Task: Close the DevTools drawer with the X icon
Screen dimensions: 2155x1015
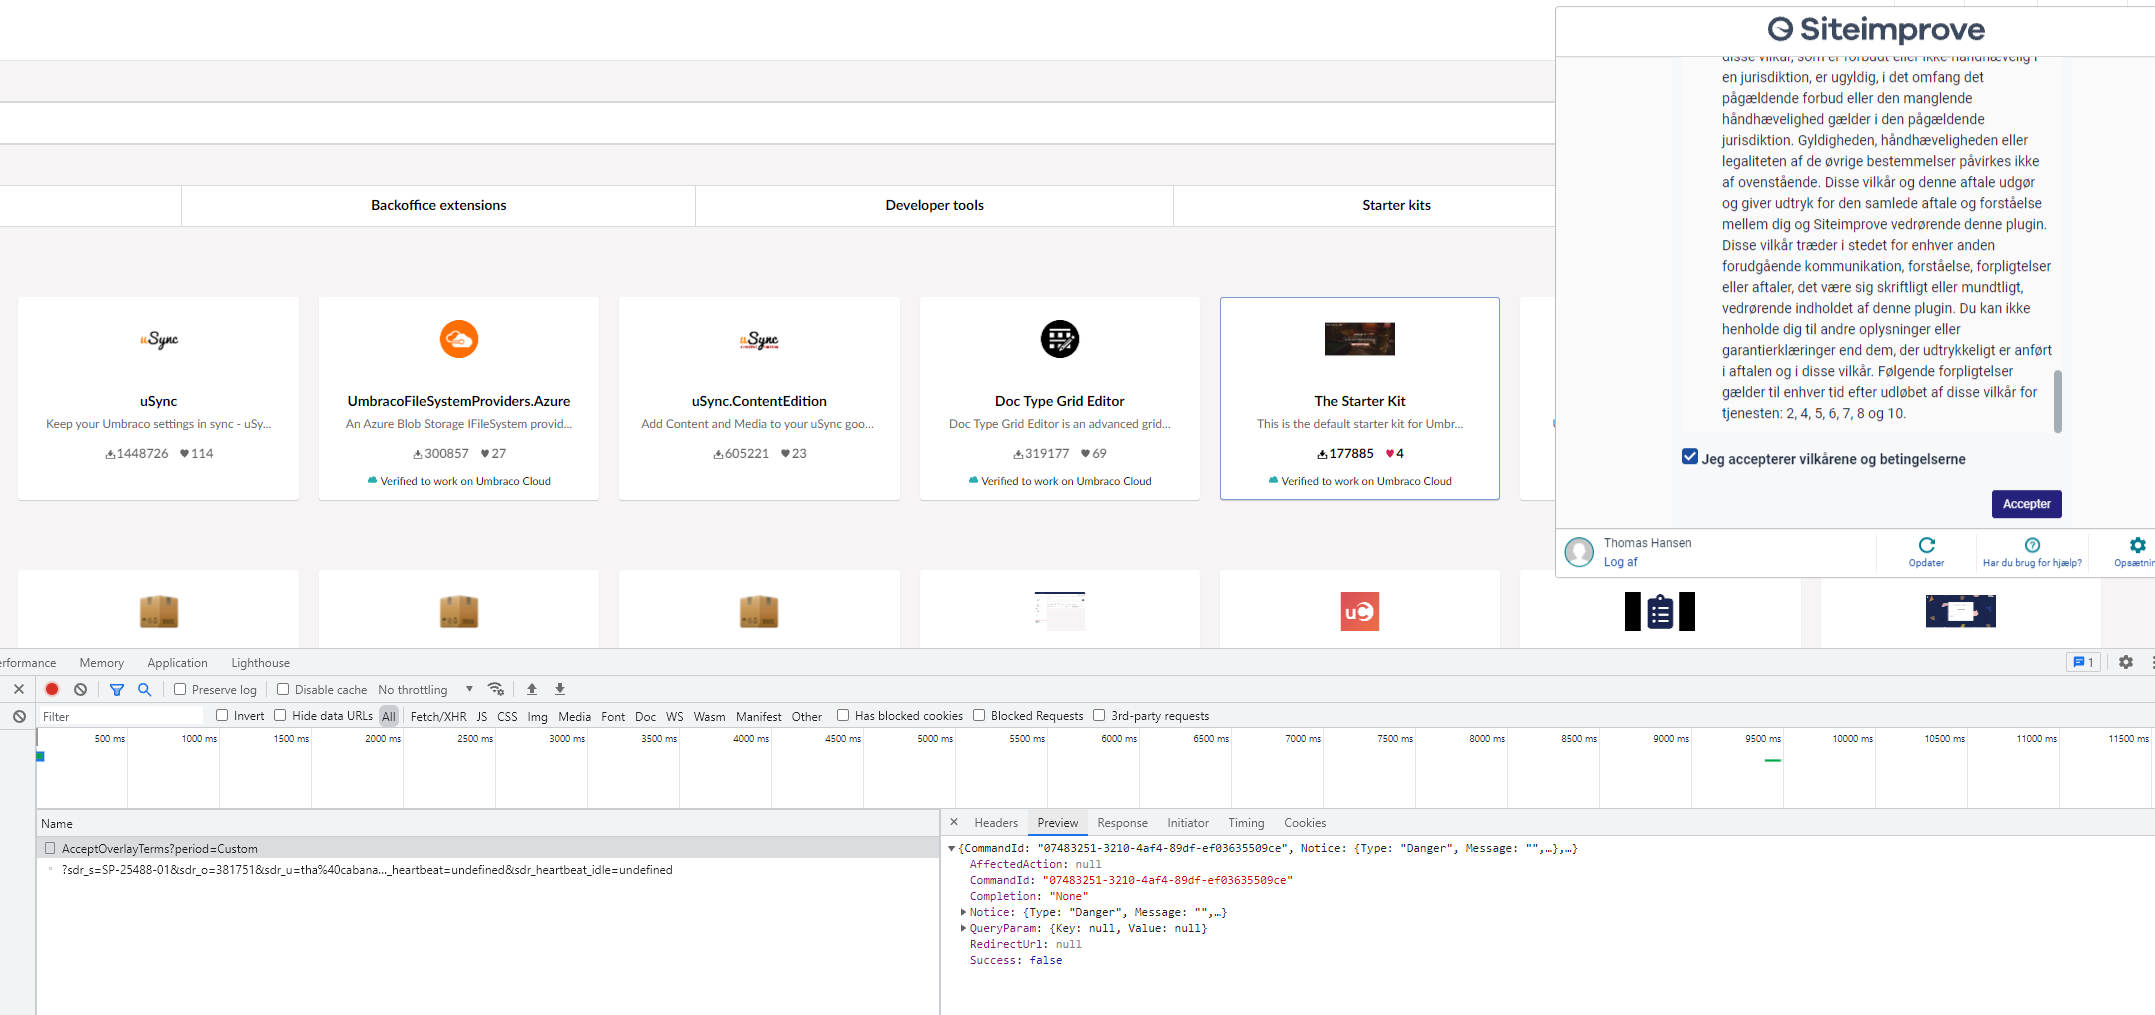Action: pyautogui.click(x=19, y=689)
